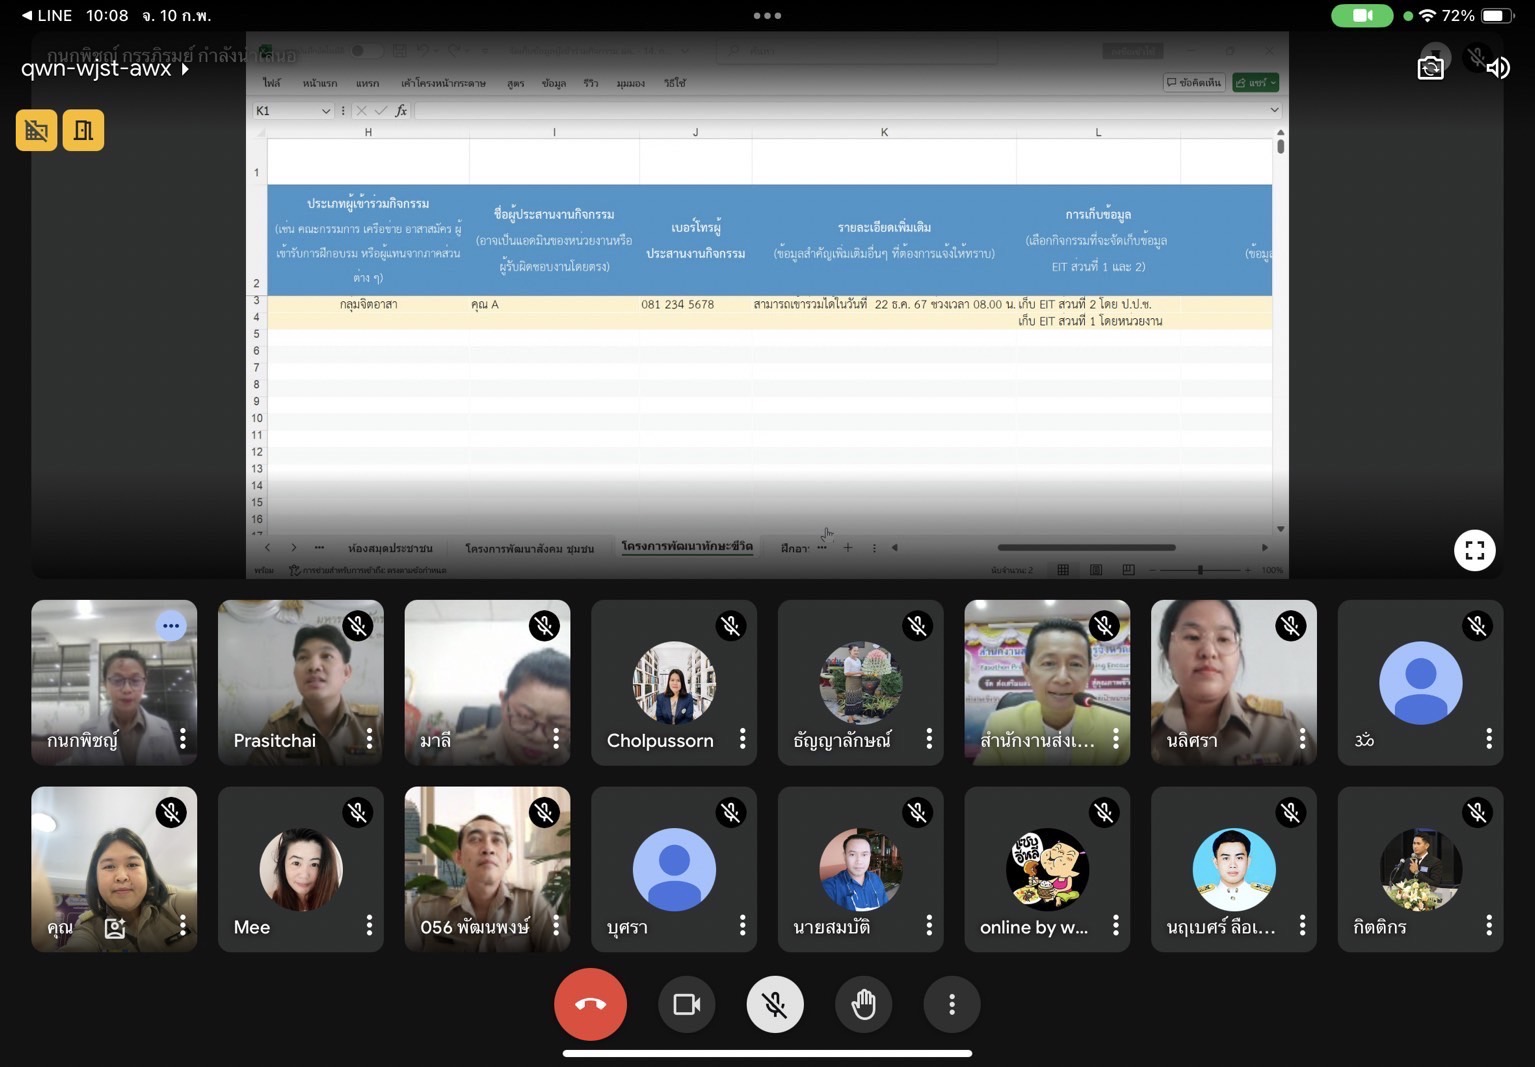
Task: End the call with the red hang-up button
Action: (x=590, y=1004)
